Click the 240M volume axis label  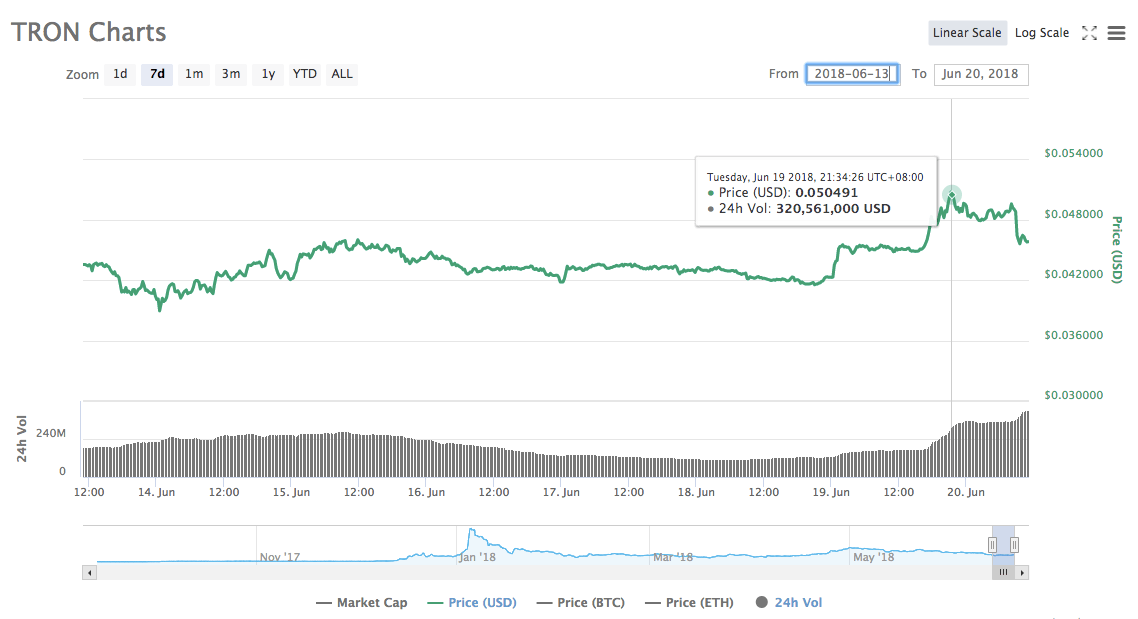[51, 433]
